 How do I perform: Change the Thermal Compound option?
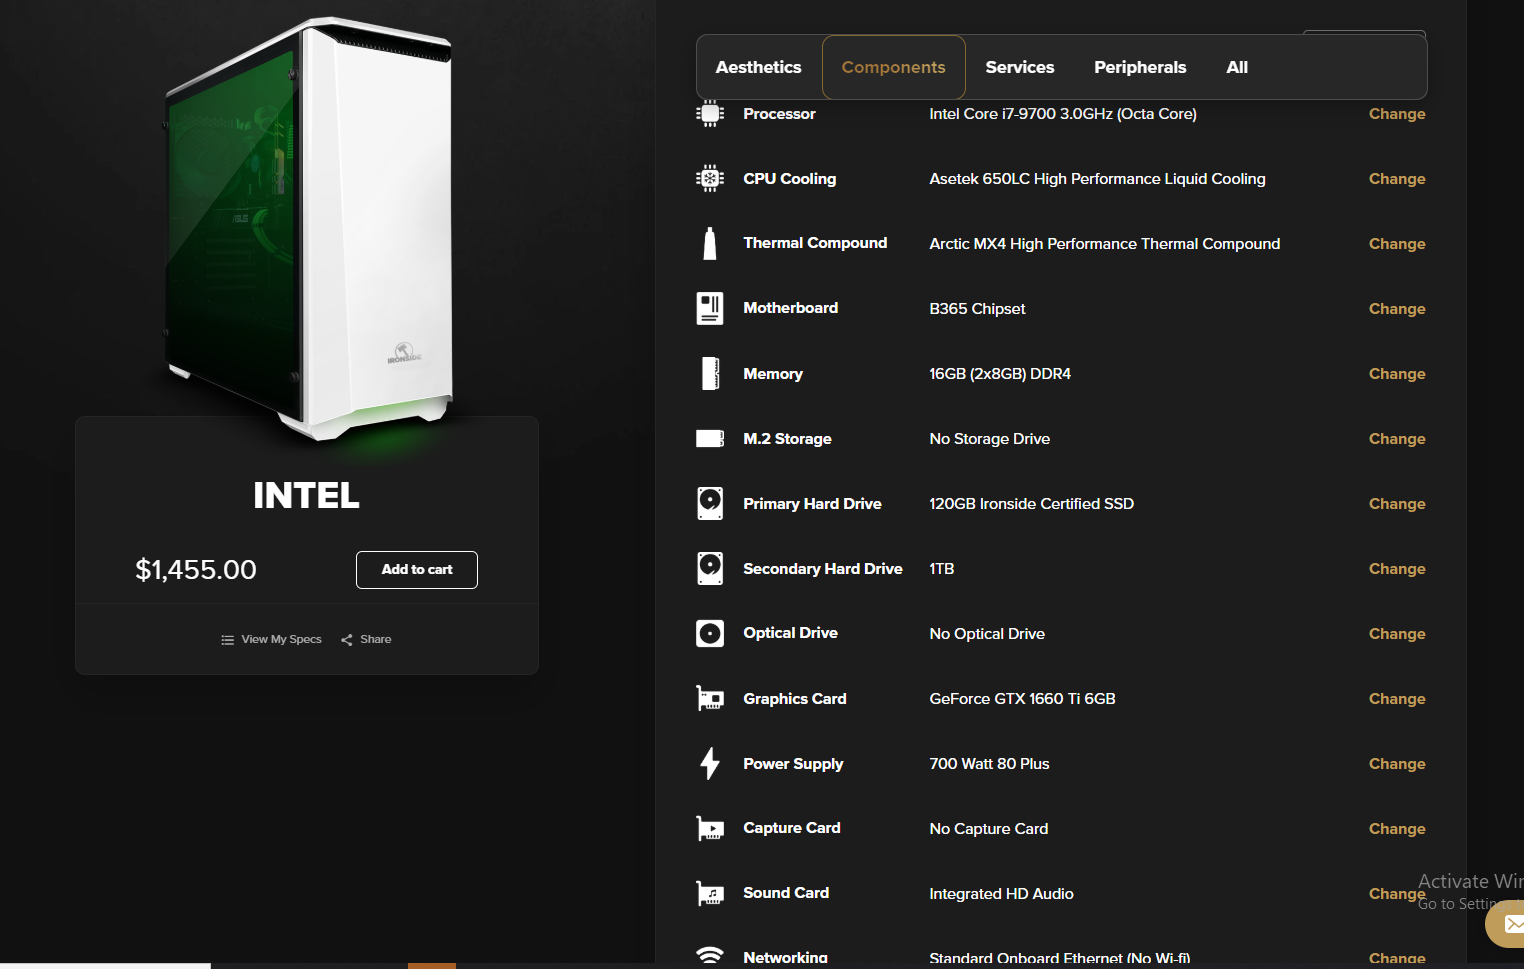(x=1397, y=244)
